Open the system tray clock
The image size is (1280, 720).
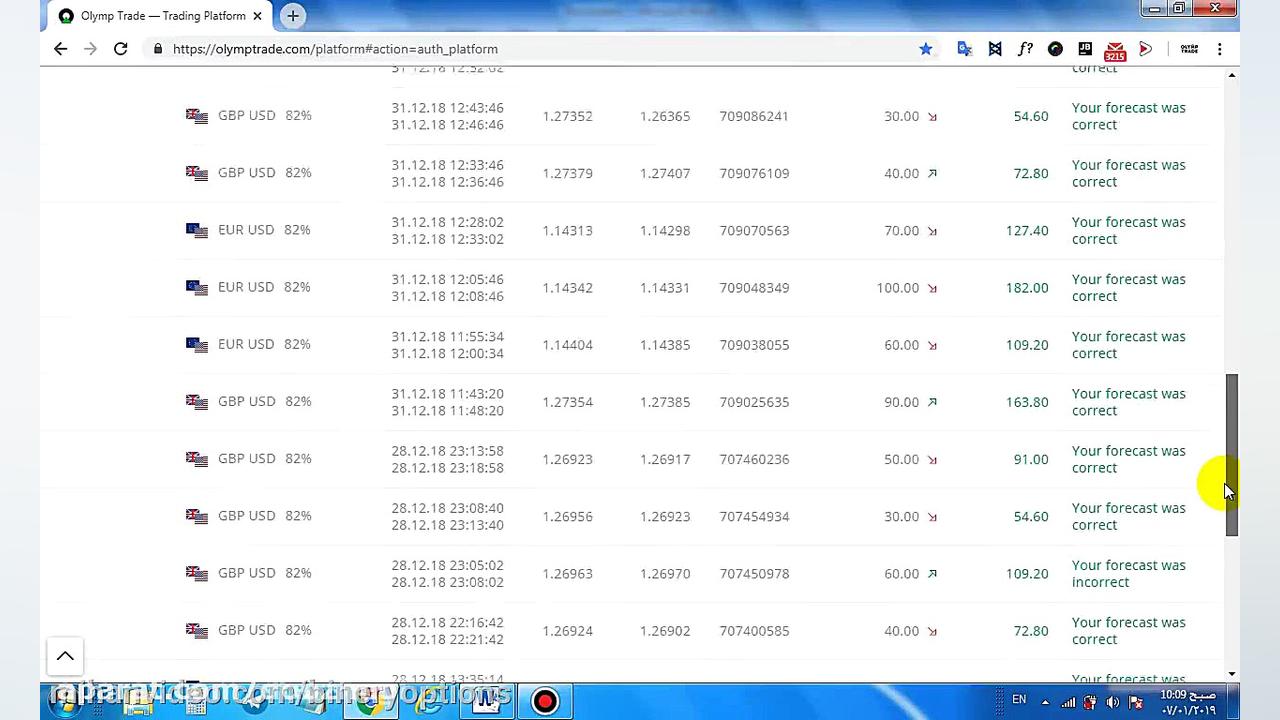point(1188,702)
